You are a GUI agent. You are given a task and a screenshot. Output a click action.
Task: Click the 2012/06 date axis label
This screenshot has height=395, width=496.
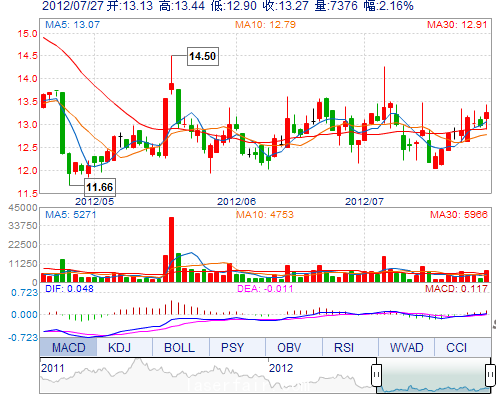[236, 201]
